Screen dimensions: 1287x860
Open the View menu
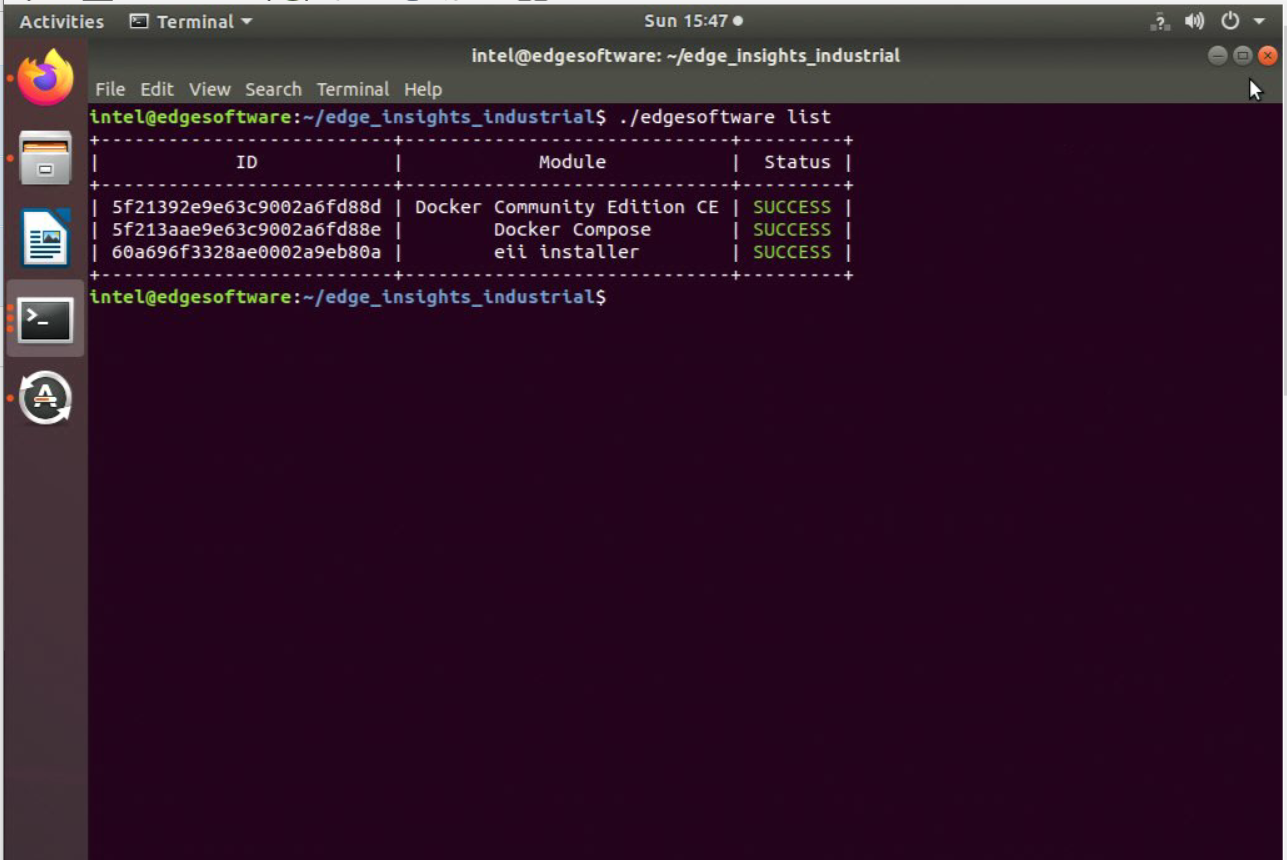tap(209, 89)
